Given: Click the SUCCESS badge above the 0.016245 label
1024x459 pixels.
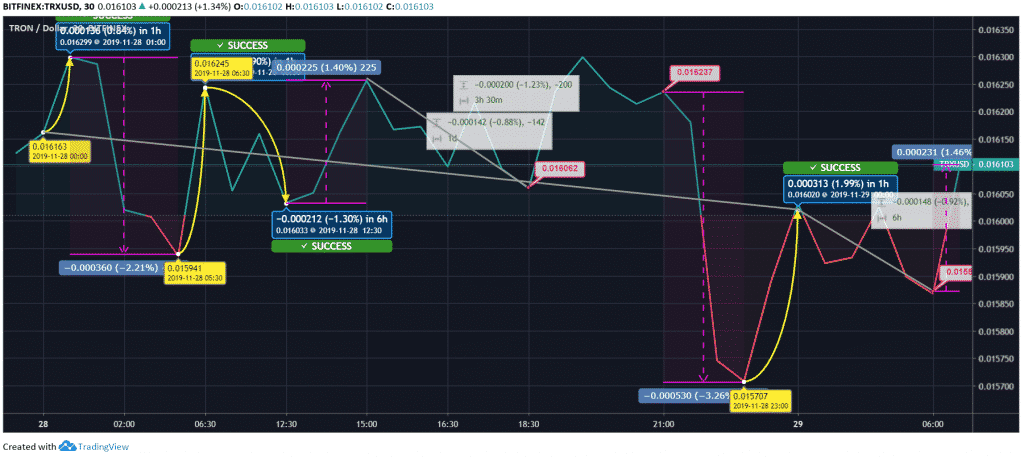Looking at the screenshot, I should tap(248, 46).
